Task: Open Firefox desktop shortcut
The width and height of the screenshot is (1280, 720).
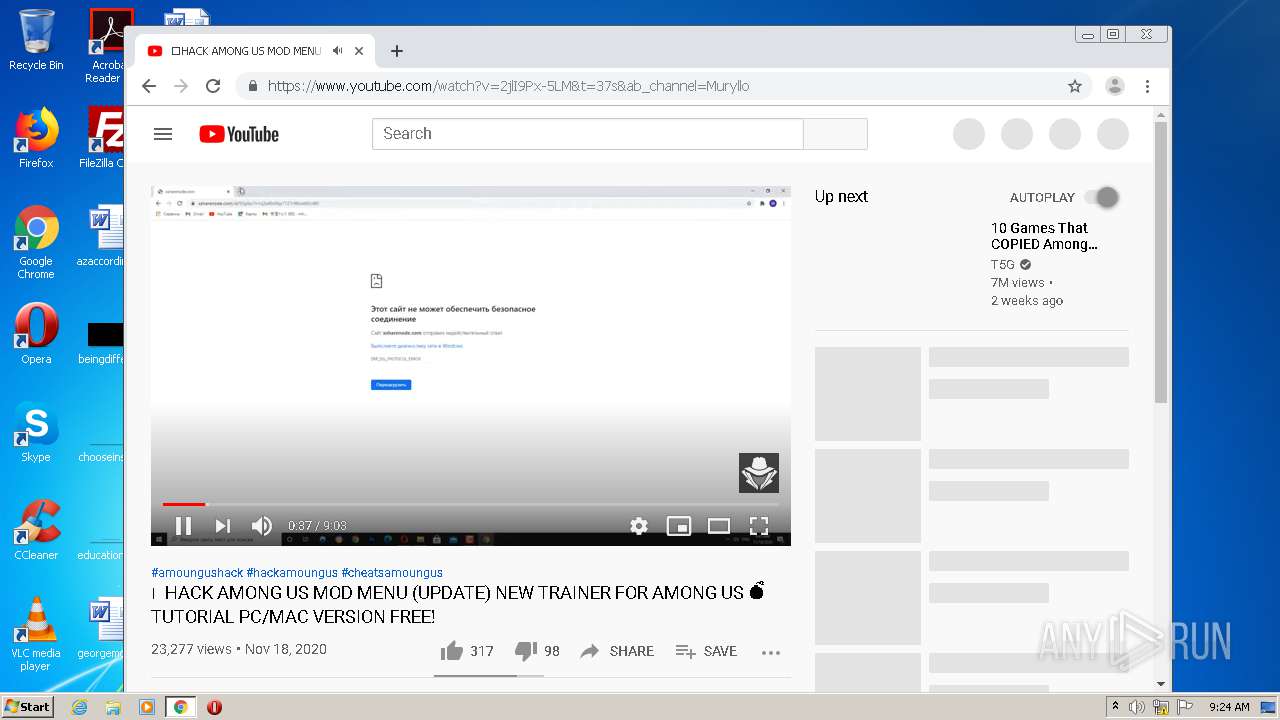Action: pyautogui.click(x=36, y=138)
